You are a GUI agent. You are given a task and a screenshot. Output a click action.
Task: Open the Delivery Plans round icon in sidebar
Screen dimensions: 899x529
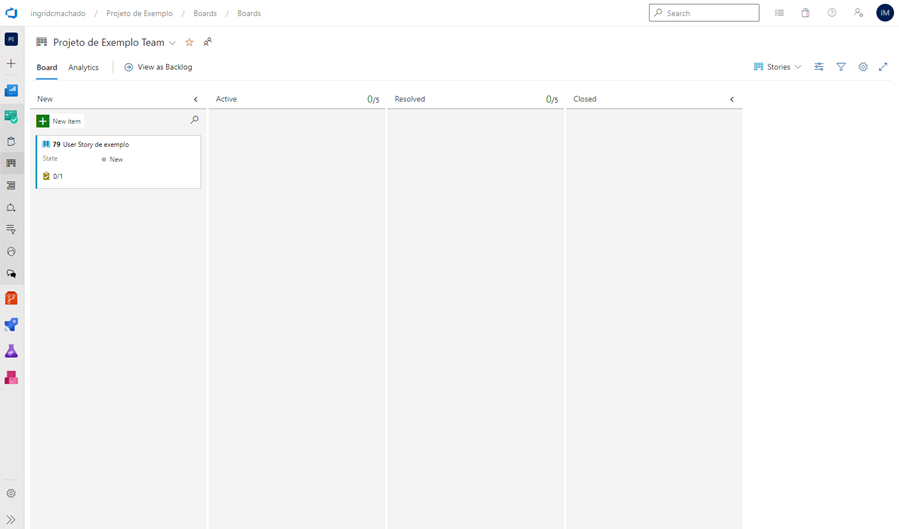[11, 252]
